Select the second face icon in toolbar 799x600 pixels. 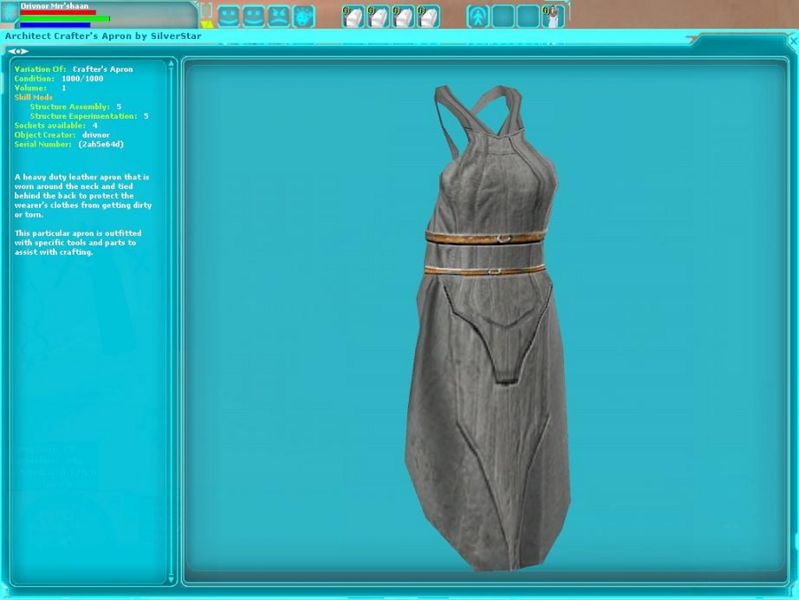tap(254, 16)
